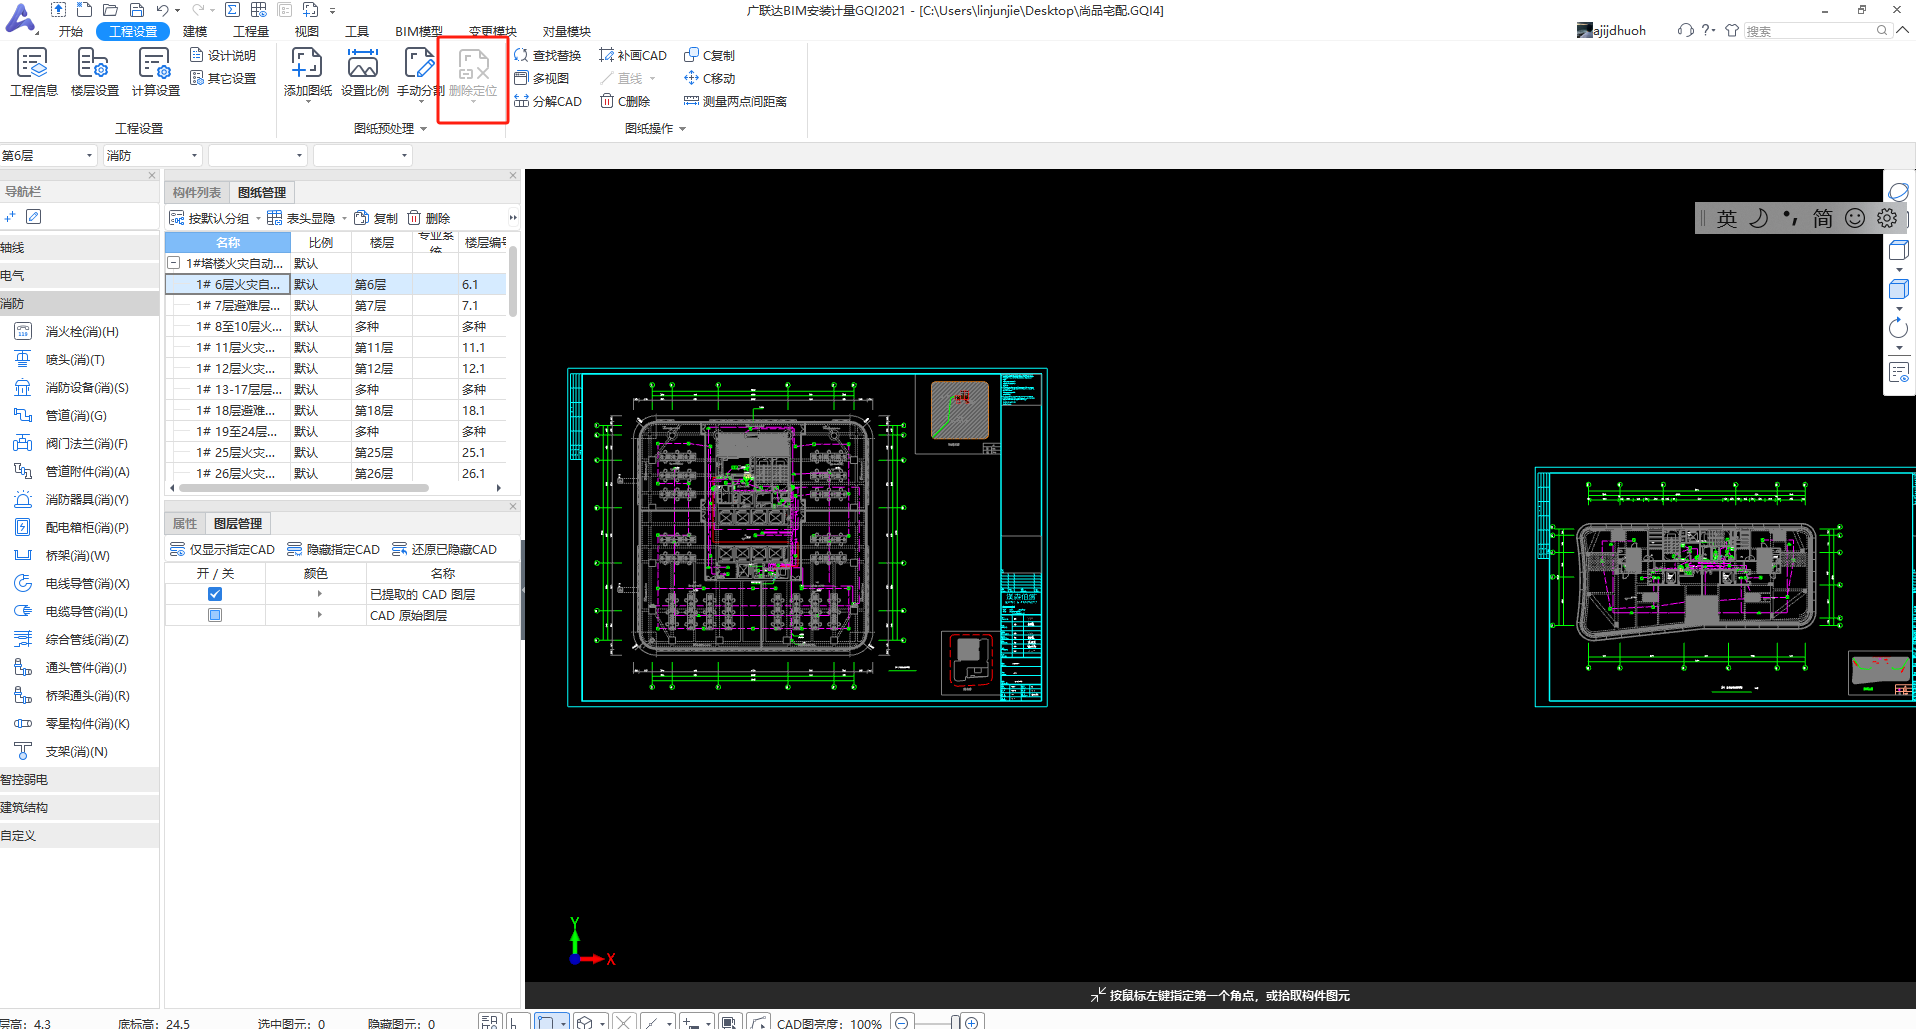The height and width of the screenshot is (1029, 1916).
Task: Open 楼层设置 floor settings
Action: tap(94, 72)
